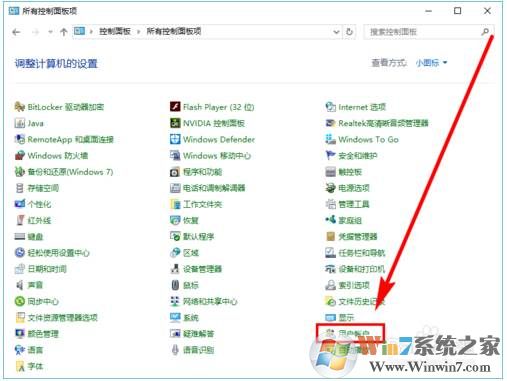
Task: Click 所有控制面板项 breadcrumb in address bar
Action: click(174, 31)
